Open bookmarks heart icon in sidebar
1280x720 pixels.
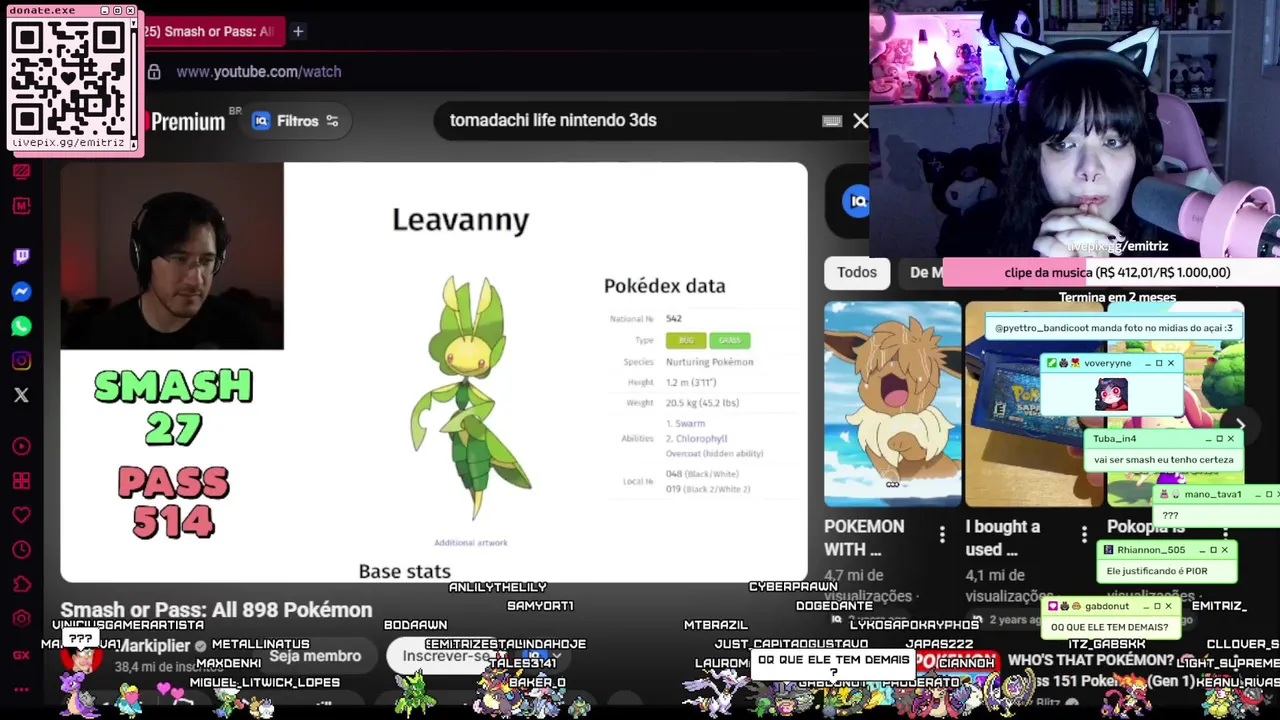21,515
